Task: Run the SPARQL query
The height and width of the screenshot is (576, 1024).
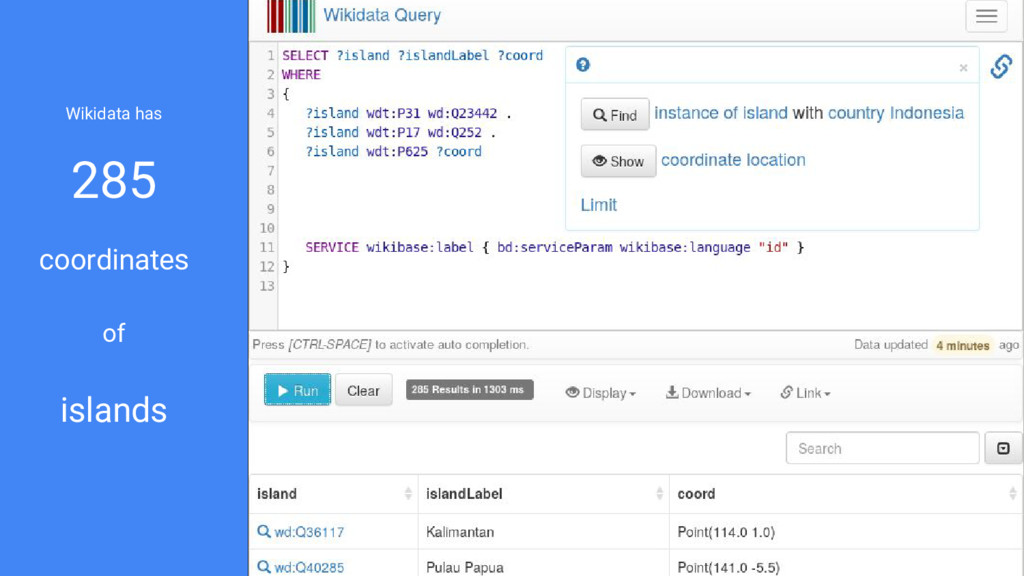Action: 297,390
